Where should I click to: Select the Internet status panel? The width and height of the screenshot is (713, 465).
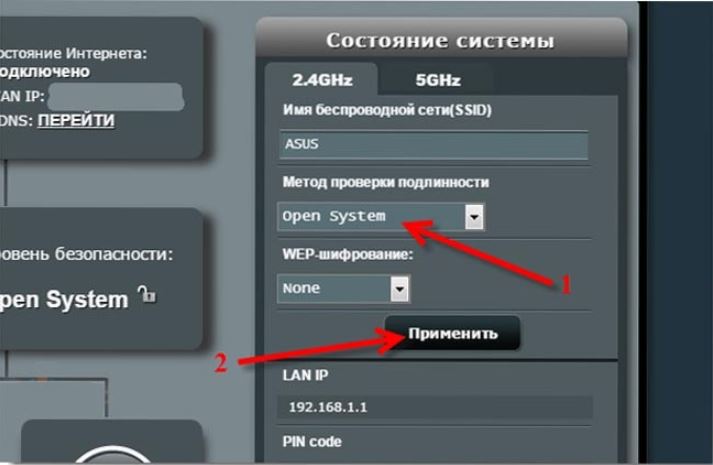point(101,88)
